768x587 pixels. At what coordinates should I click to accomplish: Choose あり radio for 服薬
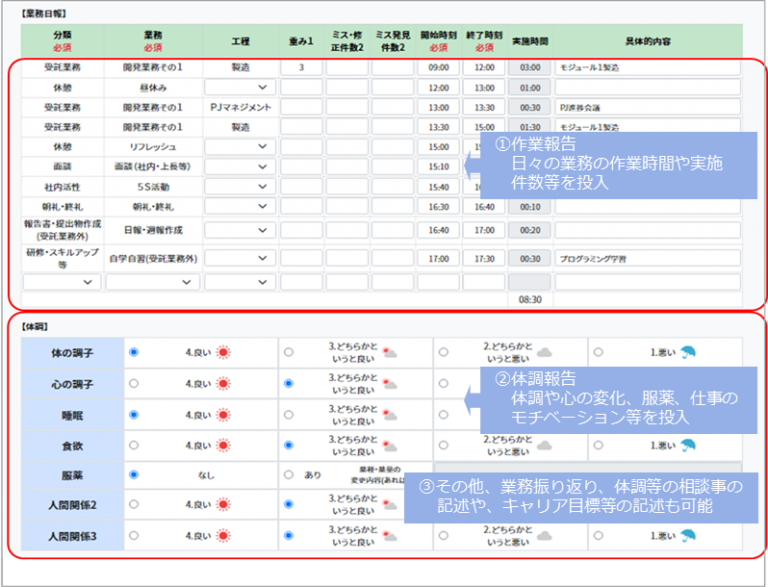point(289,475)
